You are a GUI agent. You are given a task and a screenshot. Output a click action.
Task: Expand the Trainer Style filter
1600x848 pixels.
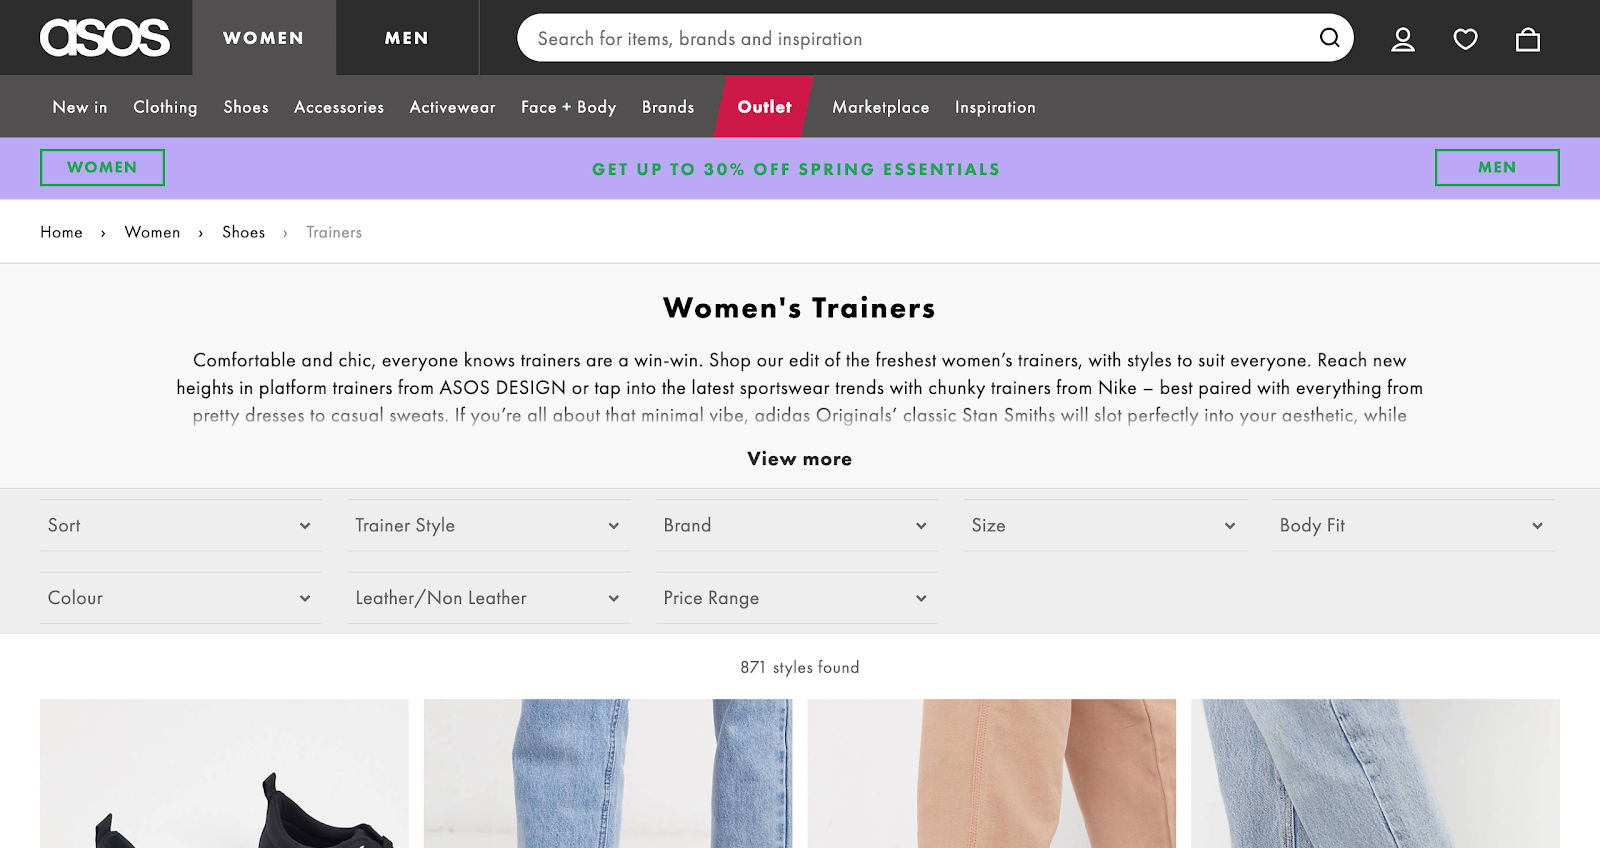(x=489, y=525)
